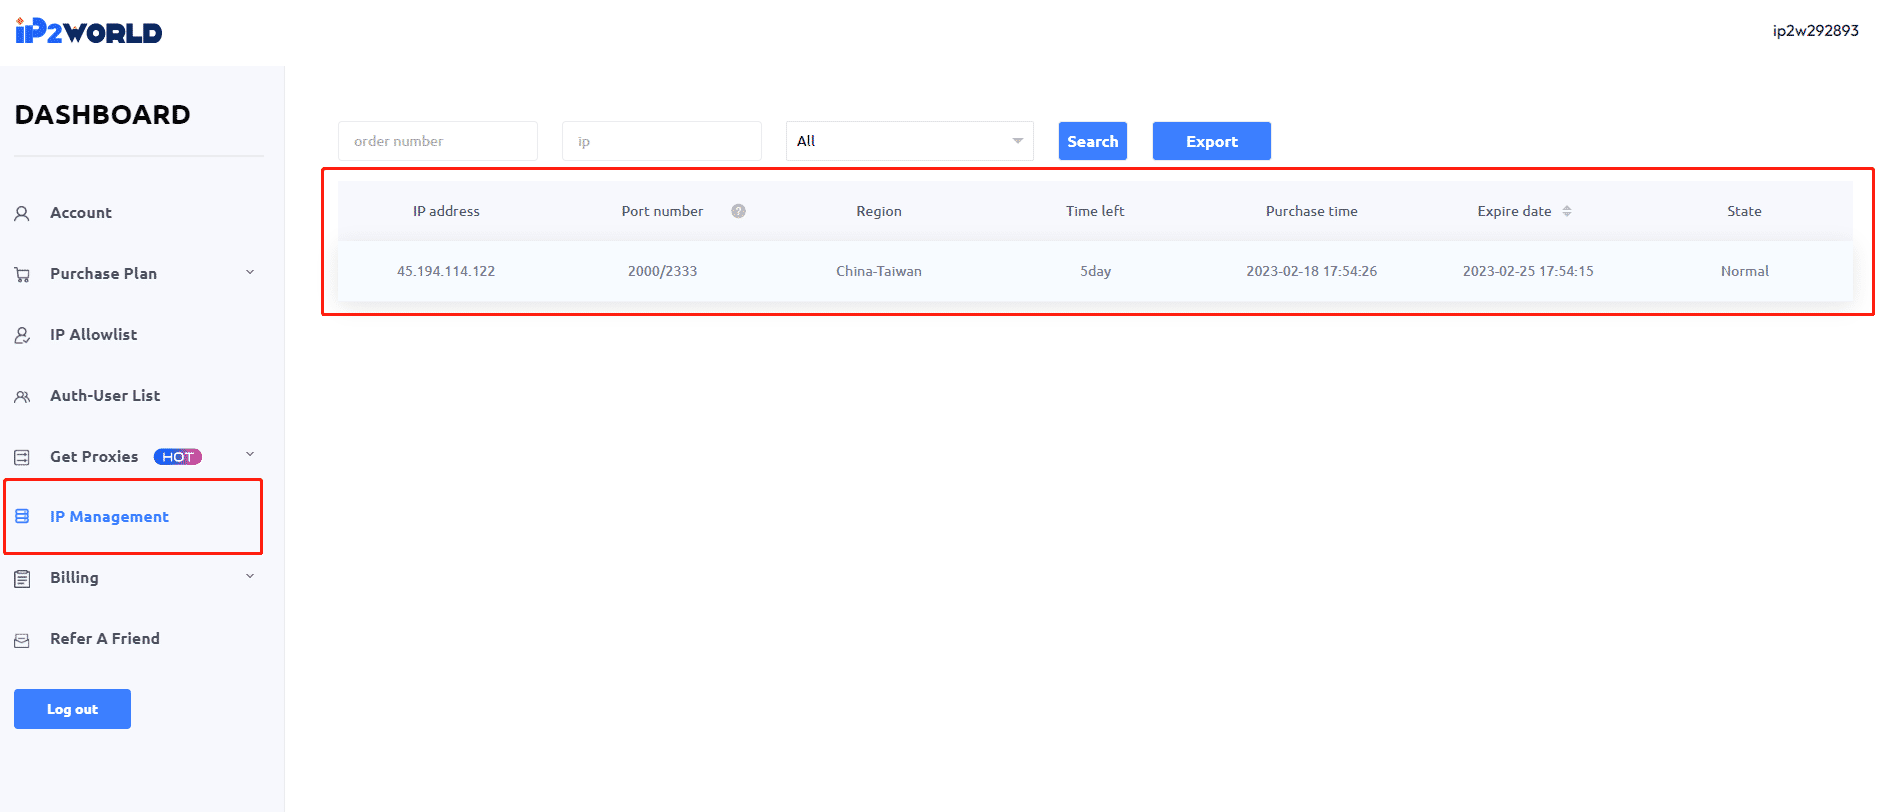Image resolution: width=1901 pixels, height=812 pixels.
Task: Click the Account person icon
Action: (x=22, y=213)
